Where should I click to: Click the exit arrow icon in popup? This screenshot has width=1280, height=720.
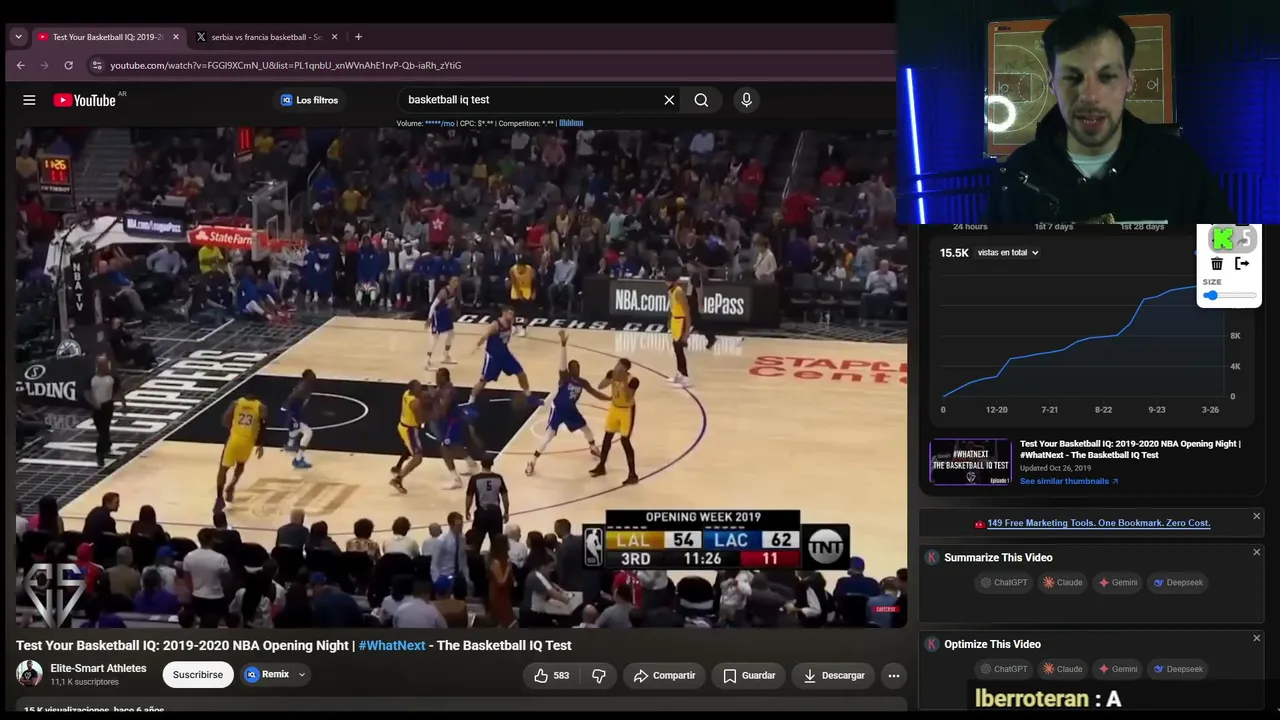click(1243, 264)
